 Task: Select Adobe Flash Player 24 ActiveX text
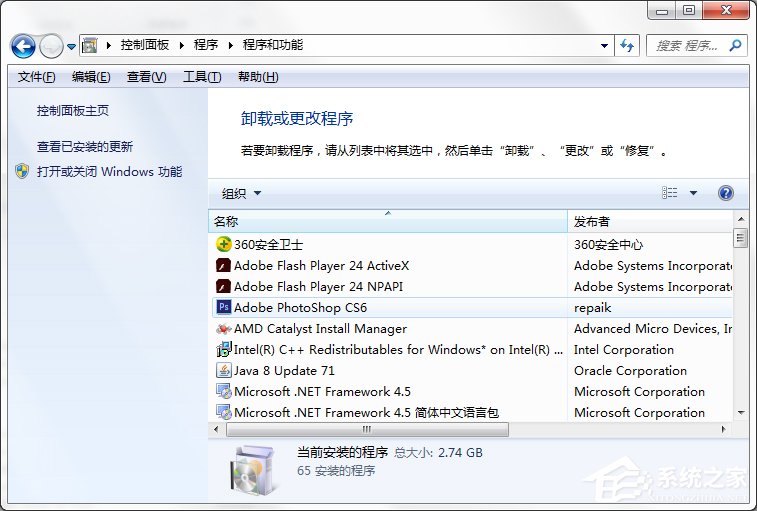click(x=322, y=266)
